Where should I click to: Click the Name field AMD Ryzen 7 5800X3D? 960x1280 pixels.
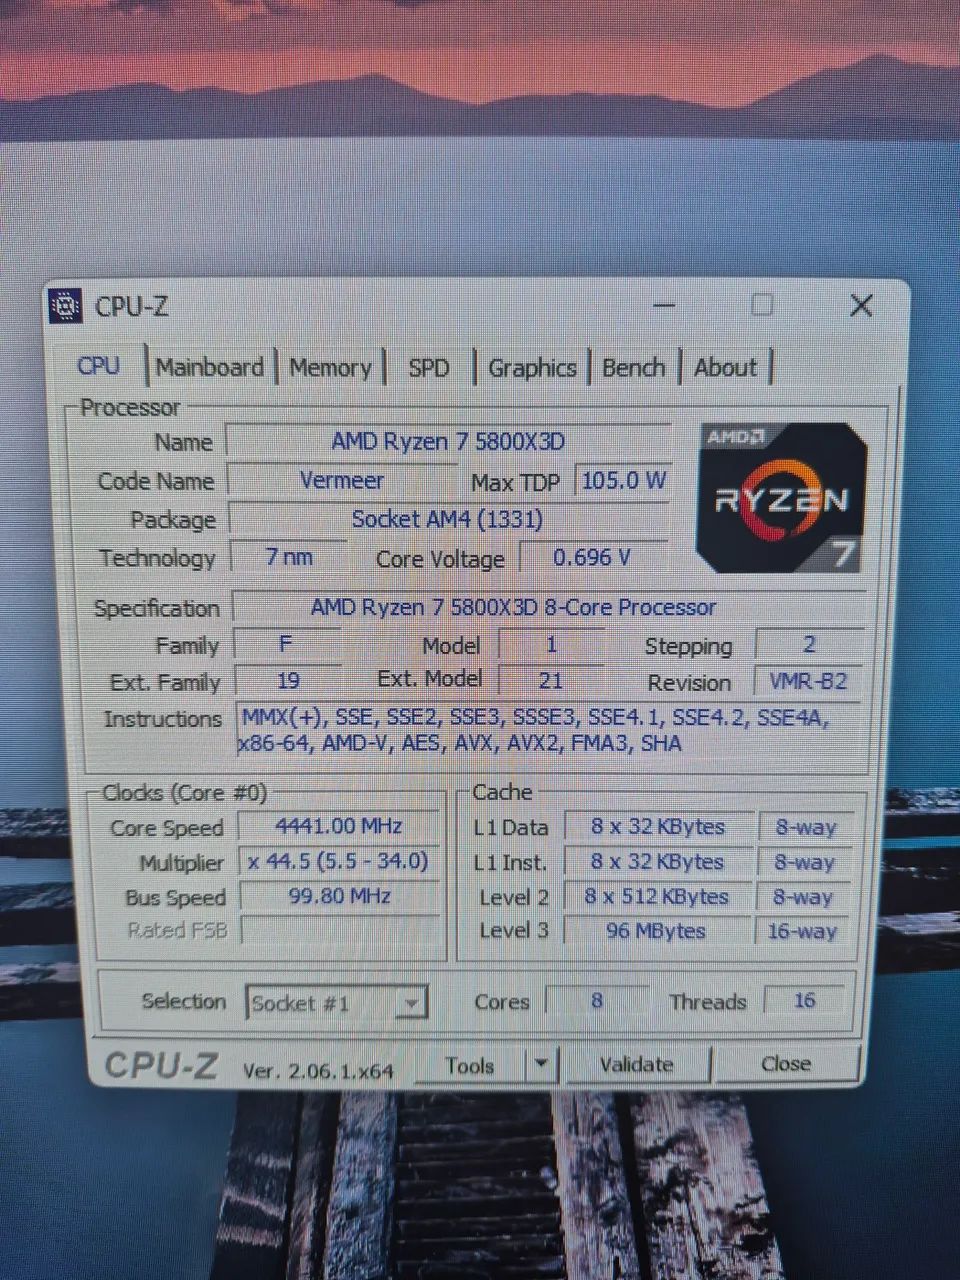pos(448,441)
